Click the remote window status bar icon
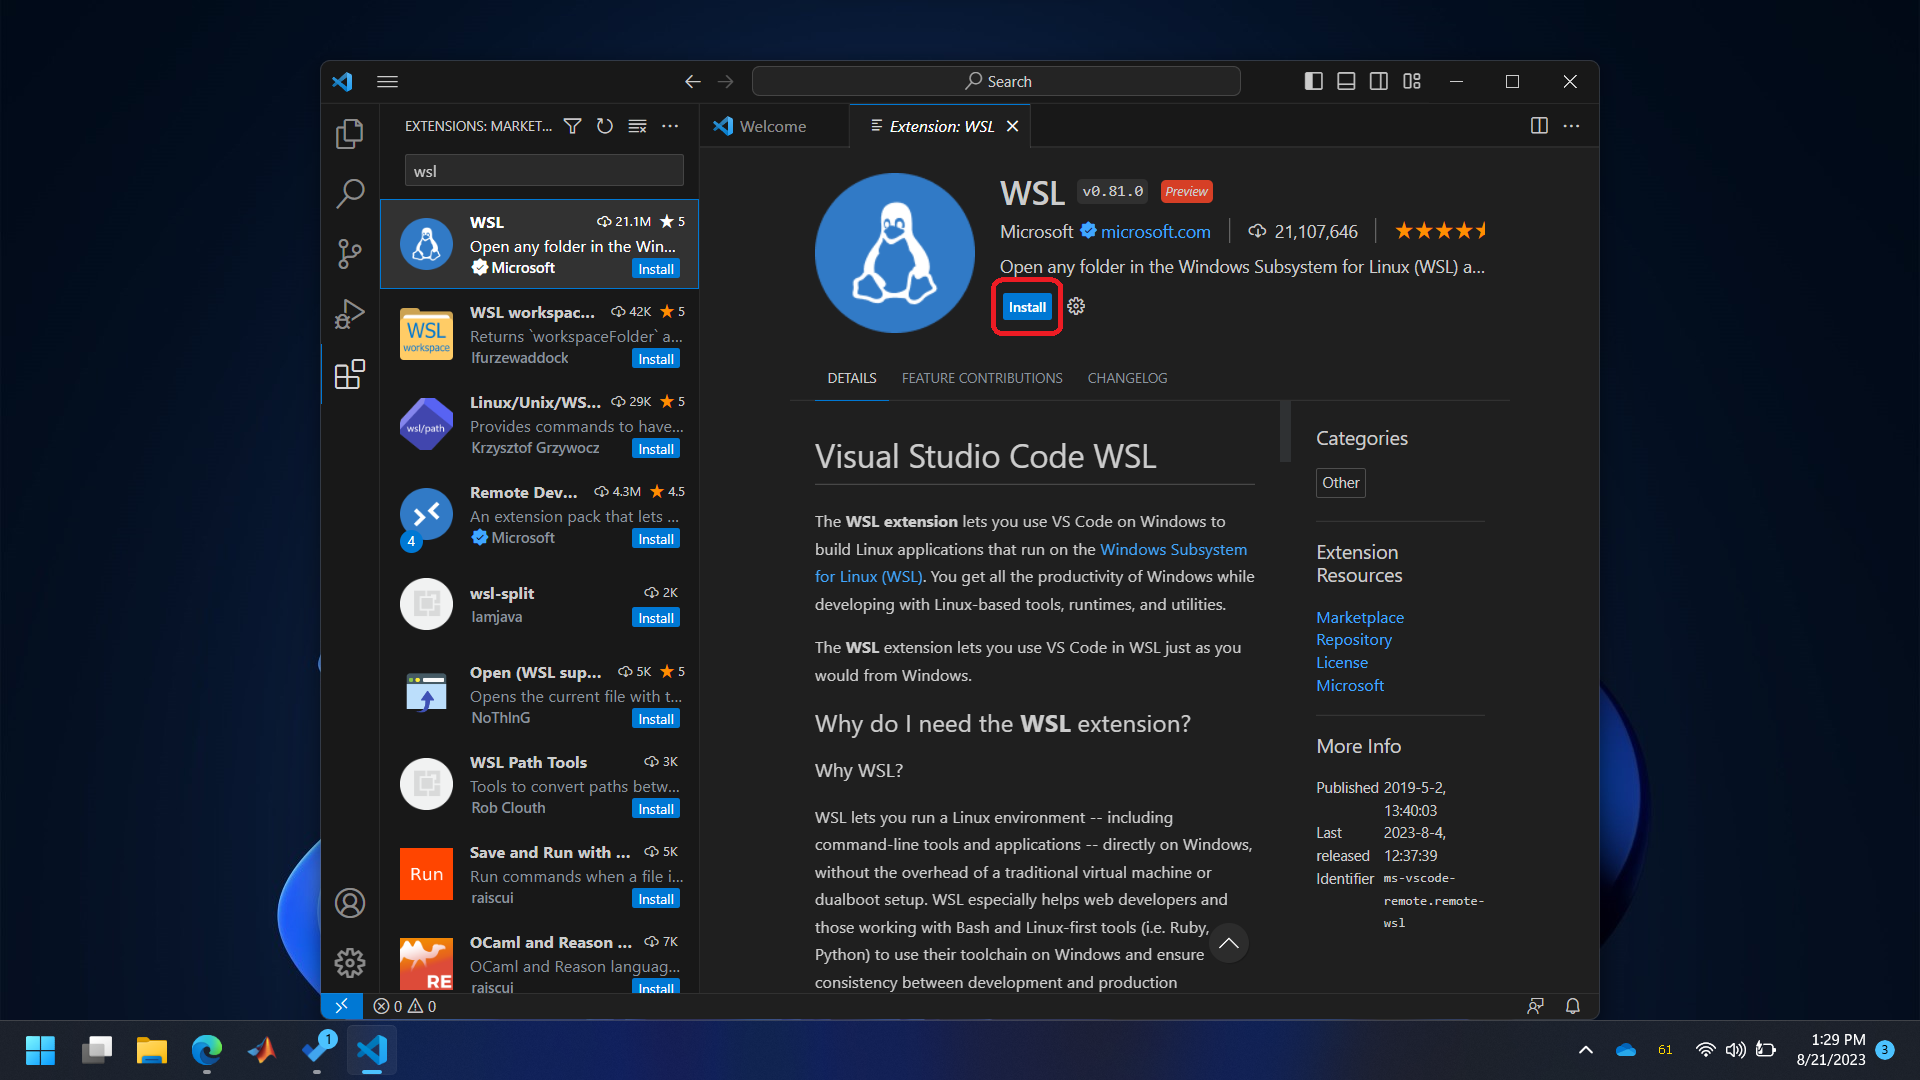The height and width of the screenshot is (1080, 1920). click(x=341, y=1006)
